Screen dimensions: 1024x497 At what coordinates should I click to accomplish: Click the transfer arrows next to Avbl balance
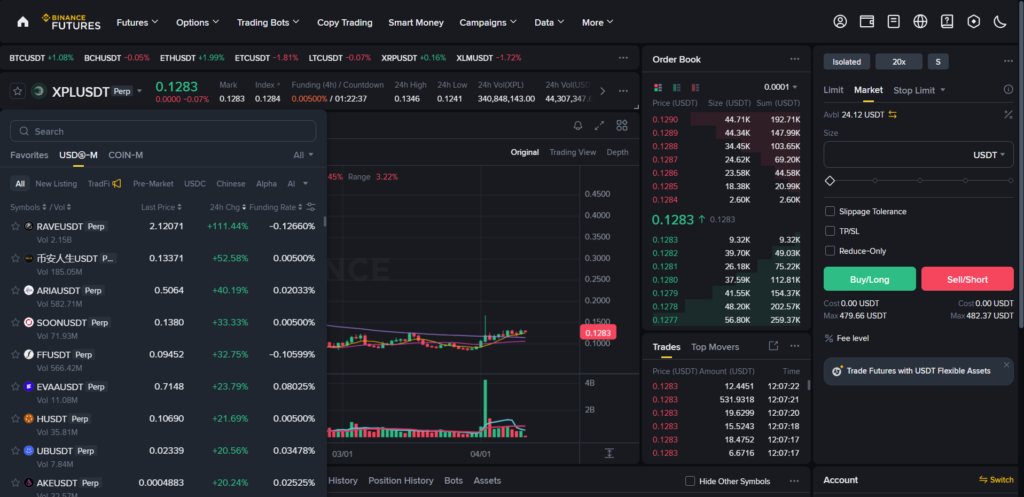click(x=892, y=114)
